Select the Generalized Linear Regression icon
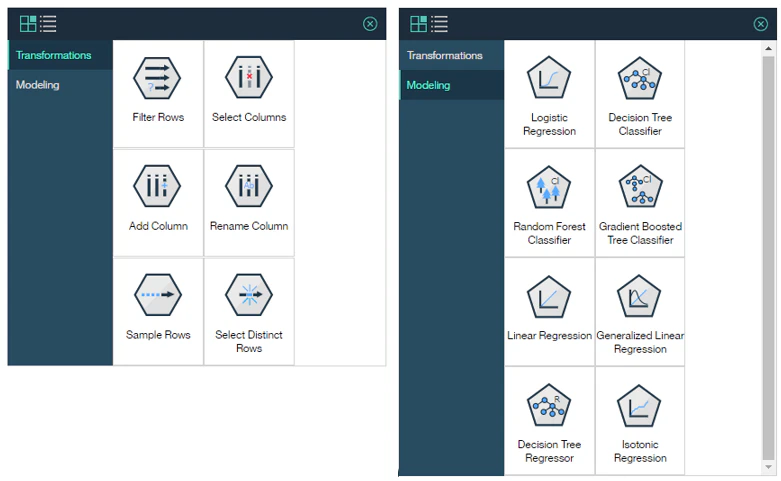781x481 pixels. pos(639,296)
